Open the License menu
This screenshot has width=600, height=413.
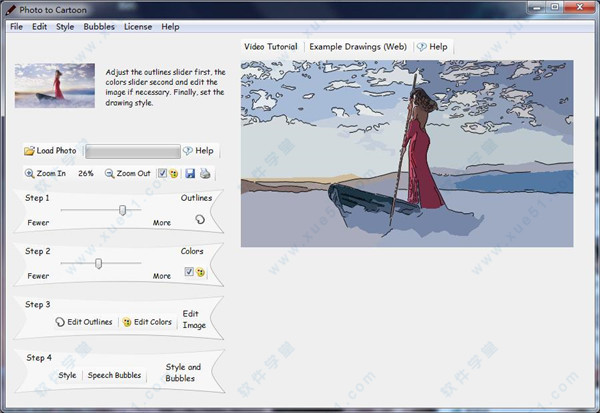point(138,27)
